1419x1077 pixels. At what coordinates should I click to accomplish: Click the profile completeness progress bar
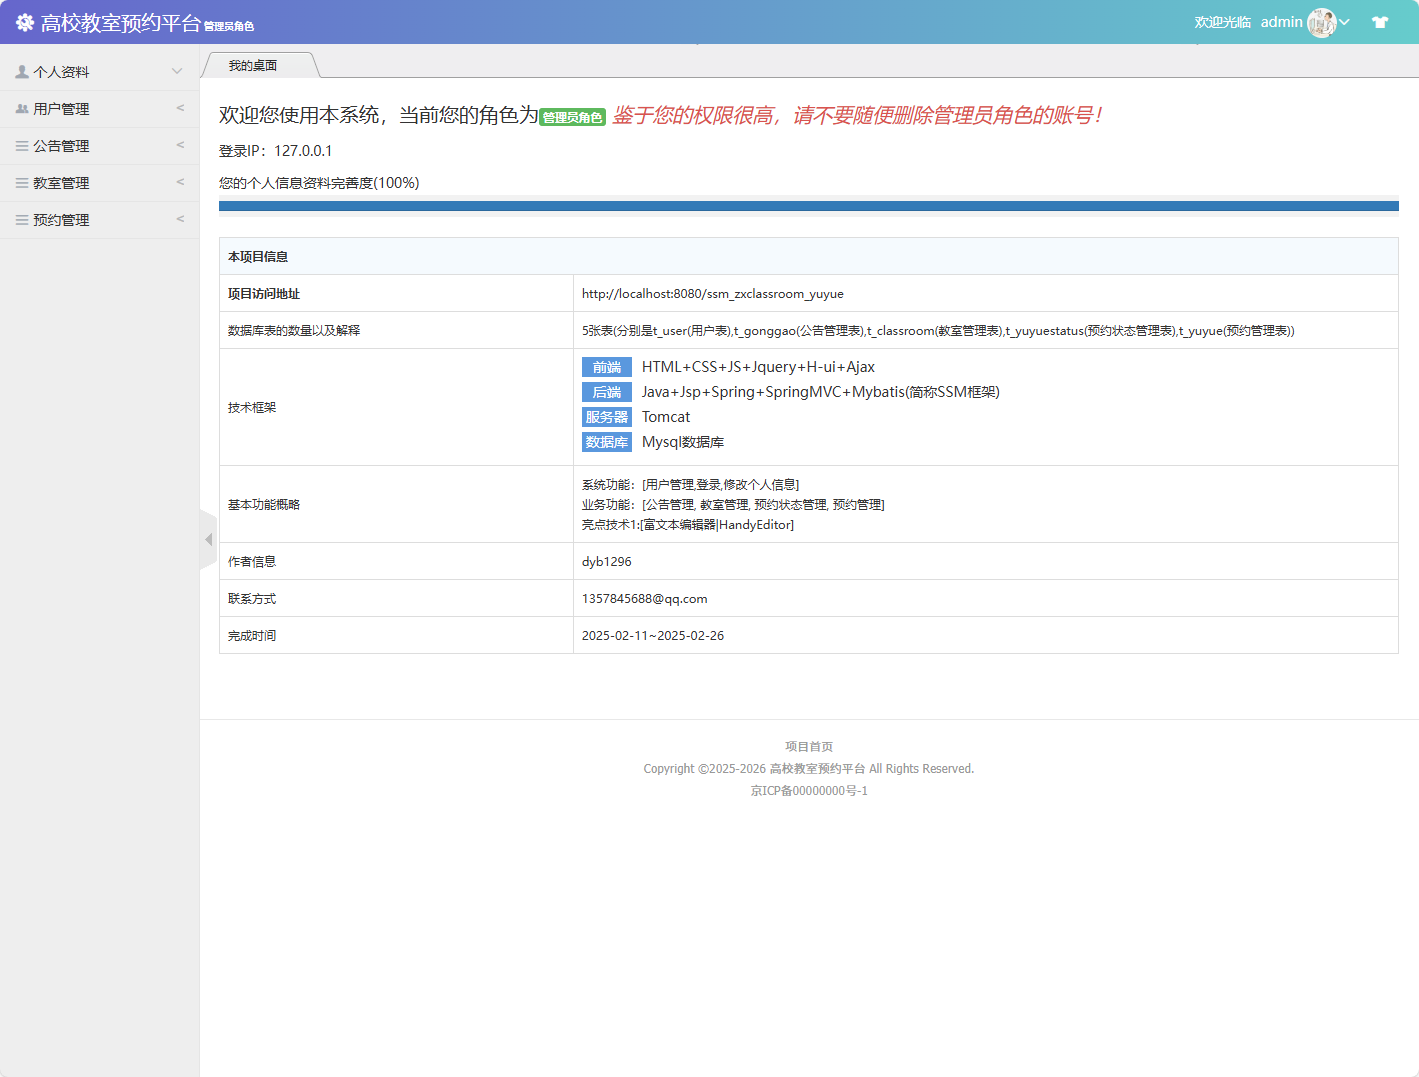click(808, 206)
